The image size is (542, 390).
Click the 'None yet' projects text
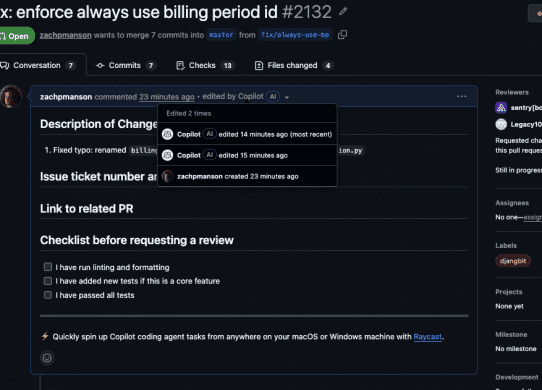(x=509, y=306)
